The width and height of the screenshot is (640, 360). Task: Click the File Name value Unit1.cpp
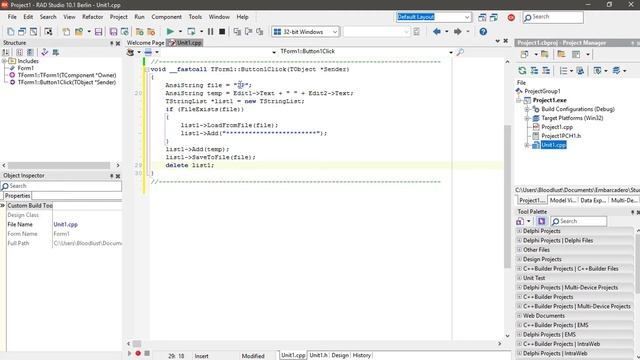click(x=66, y=224)
